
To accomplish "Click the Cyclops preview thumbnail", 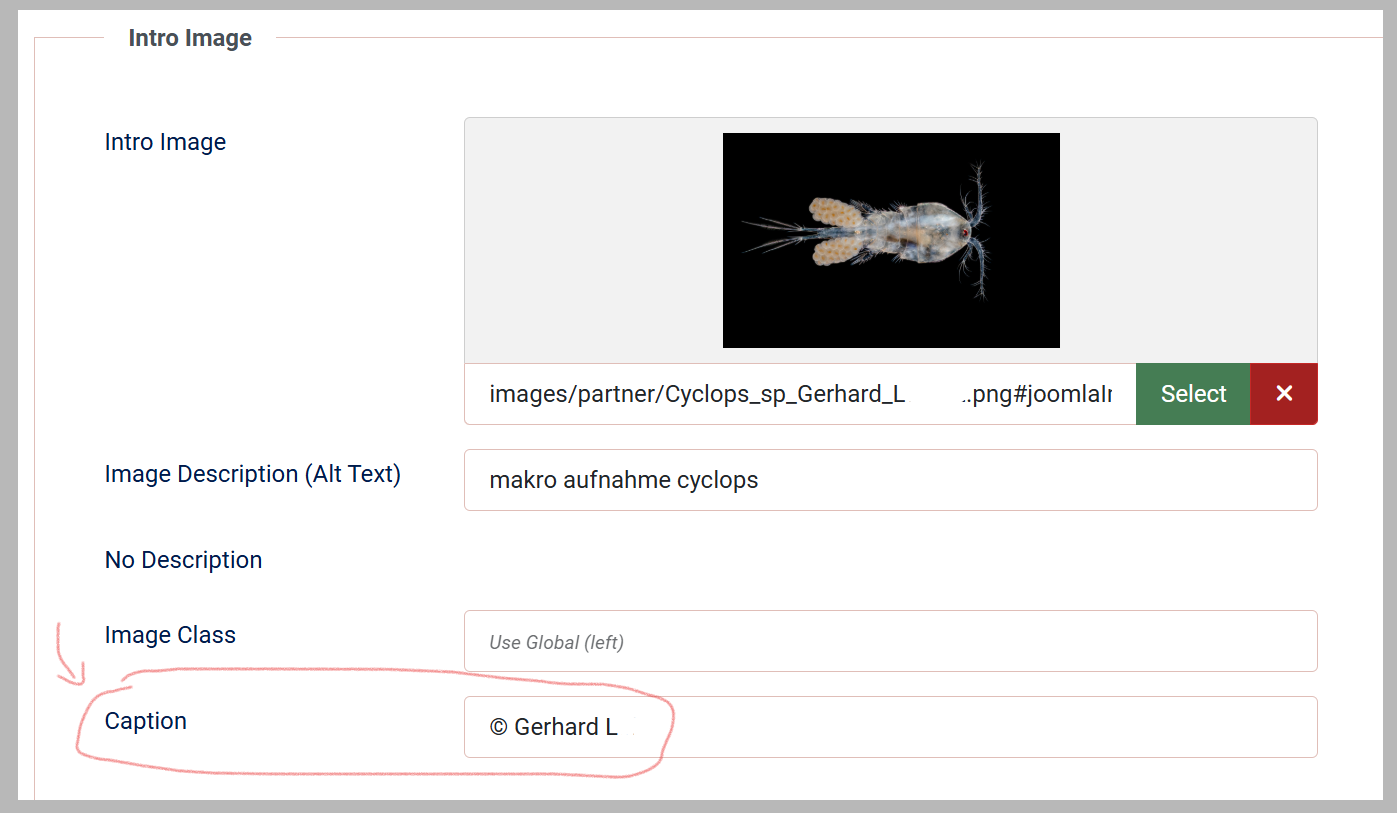I will [890, 240].
